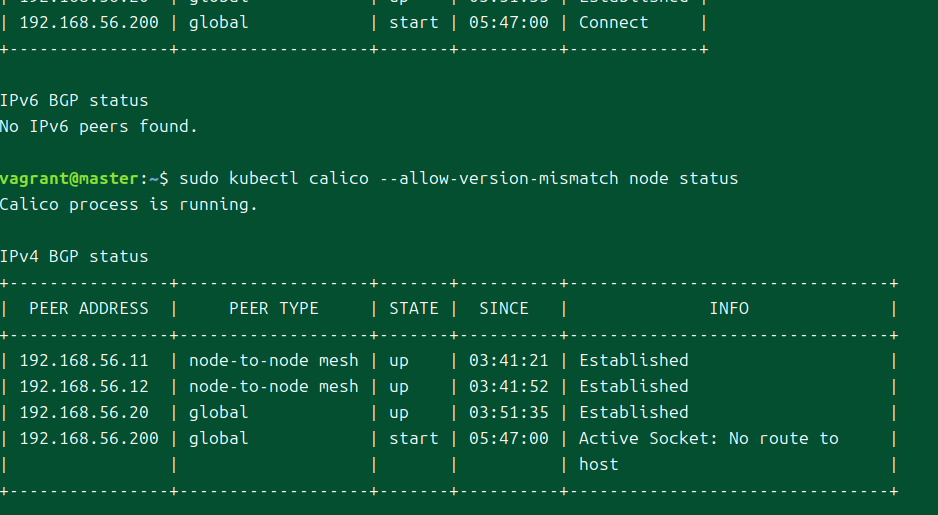Click the 03:51:35 timestamp
938x515 pixels.
(x=509, y=413)
